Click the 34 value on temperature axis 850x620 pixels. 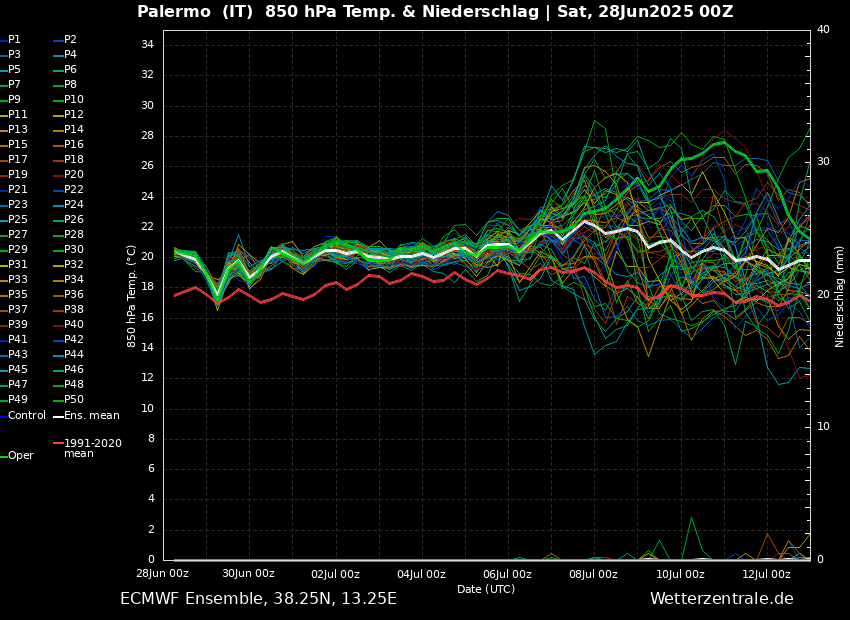(x=147, y=45)
